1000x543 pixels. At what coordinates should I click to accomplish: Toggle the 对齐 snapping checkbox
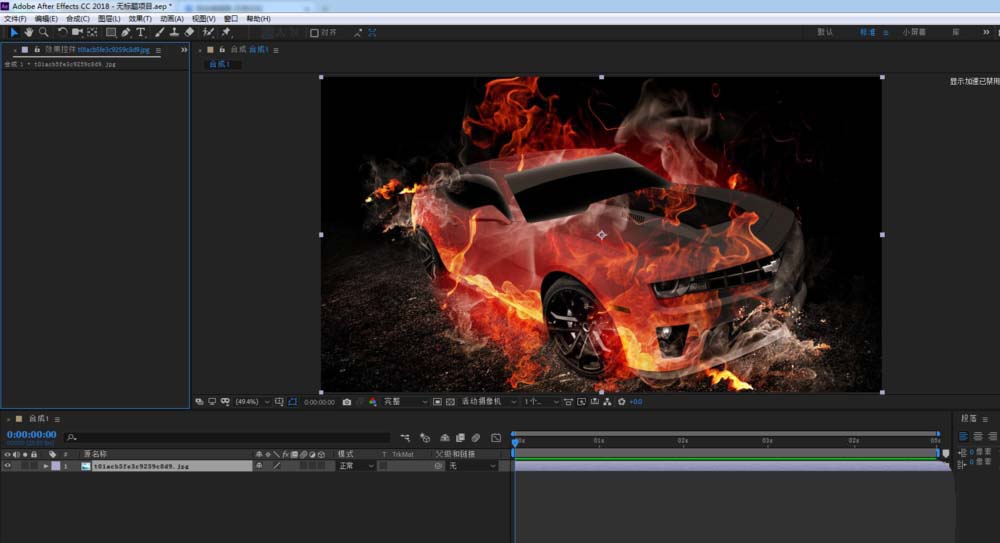click(314, 32)
